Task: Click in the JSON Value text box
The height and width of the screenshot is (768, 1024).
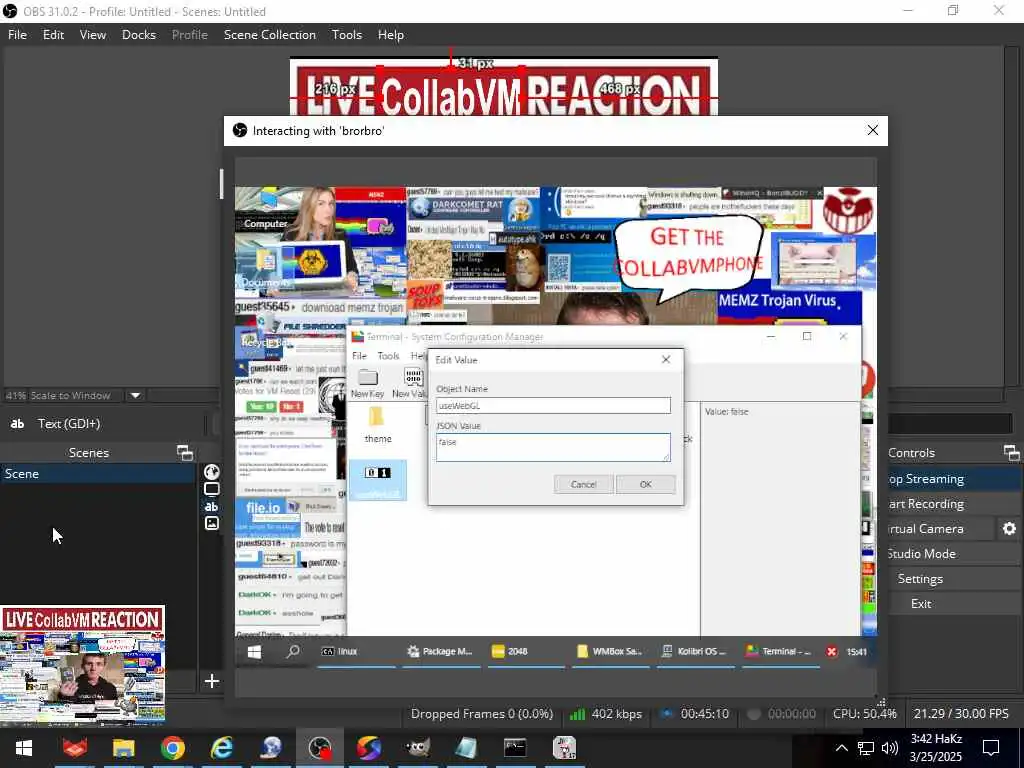Action: click(553, 447)
